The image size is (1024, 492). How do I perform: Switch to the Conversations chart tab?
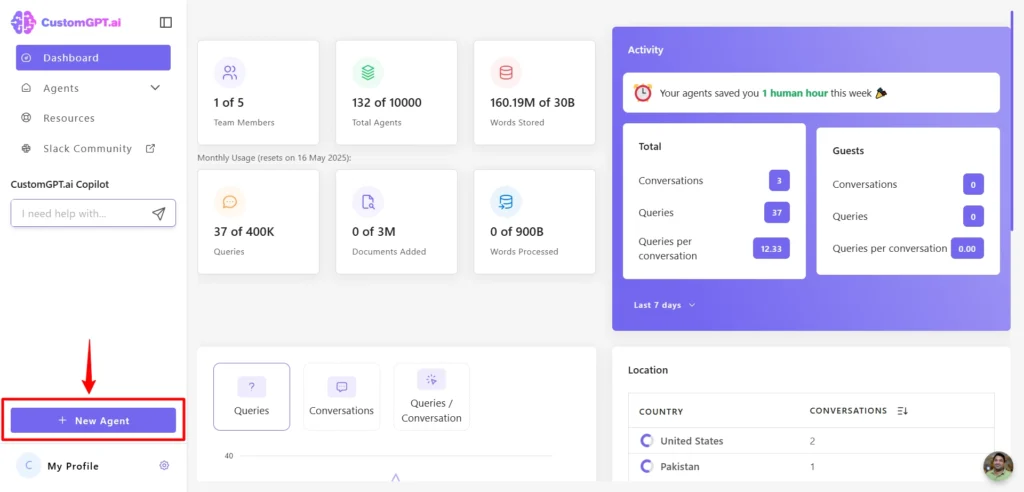click(342, 397)
